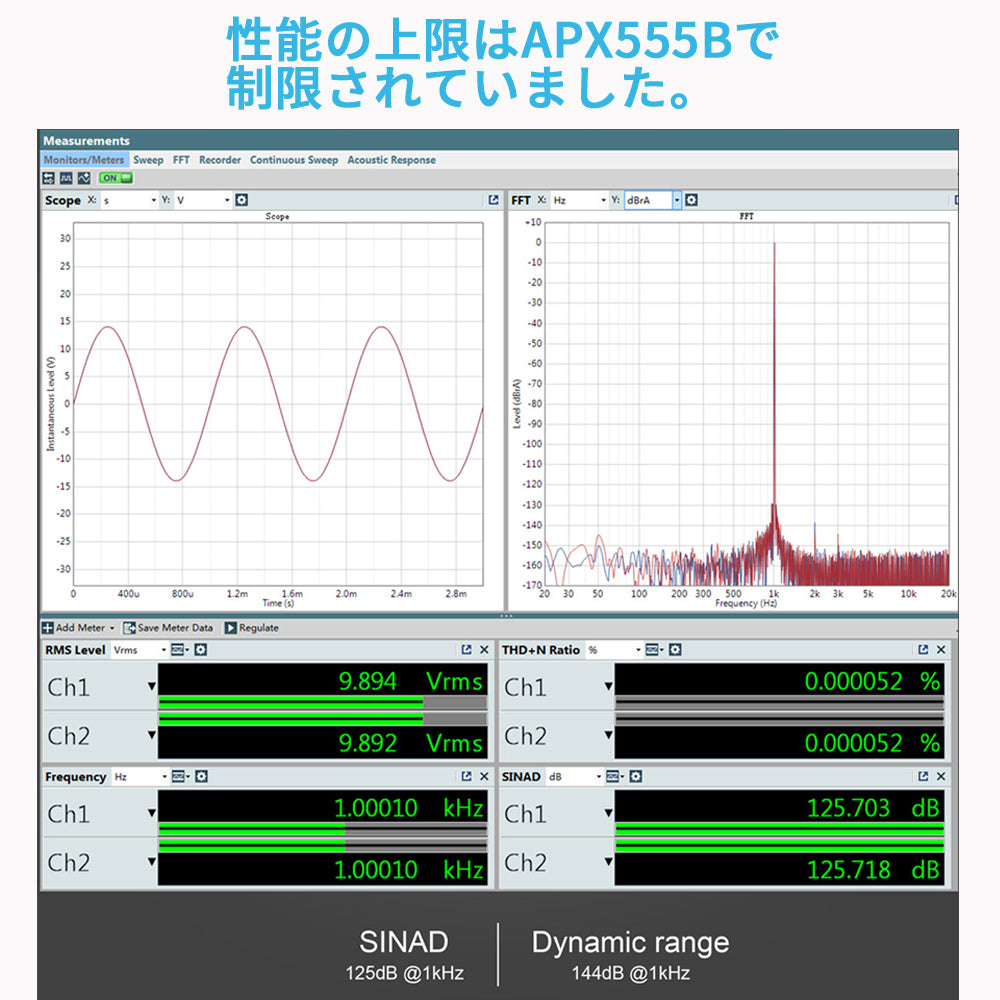Change THD+N Ratio units via % dropdown

pos(637,649)
